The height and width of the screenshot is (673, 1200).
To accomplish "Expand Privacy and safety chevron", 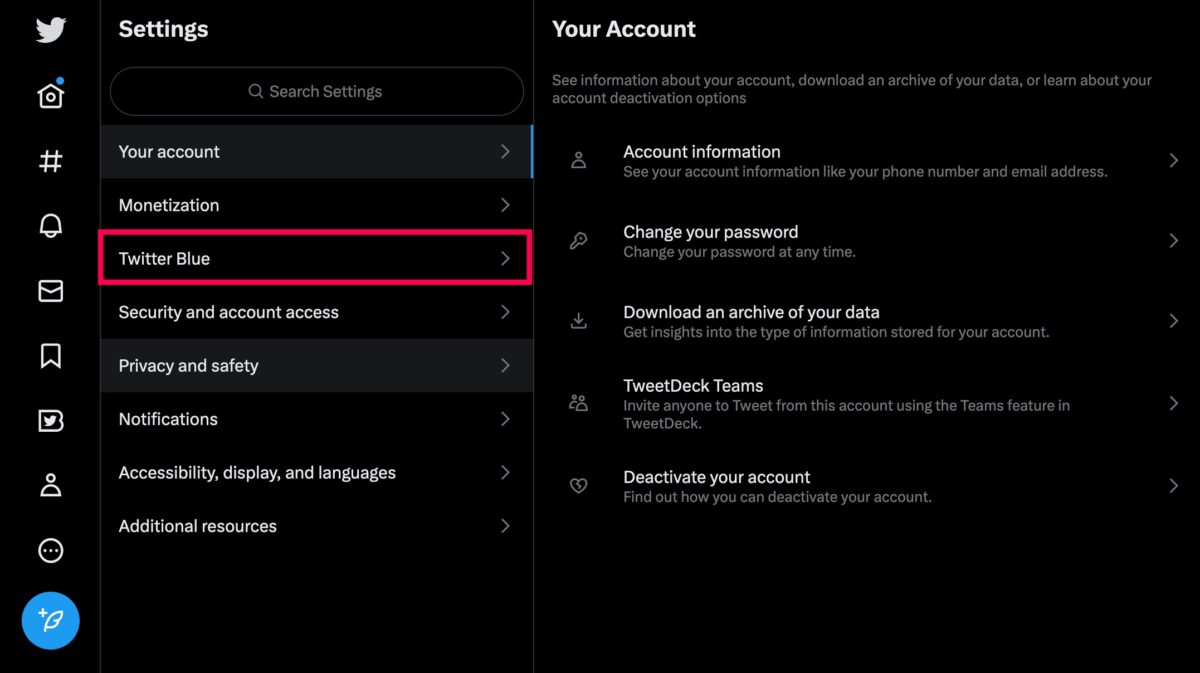I will [x=505, y=365].
